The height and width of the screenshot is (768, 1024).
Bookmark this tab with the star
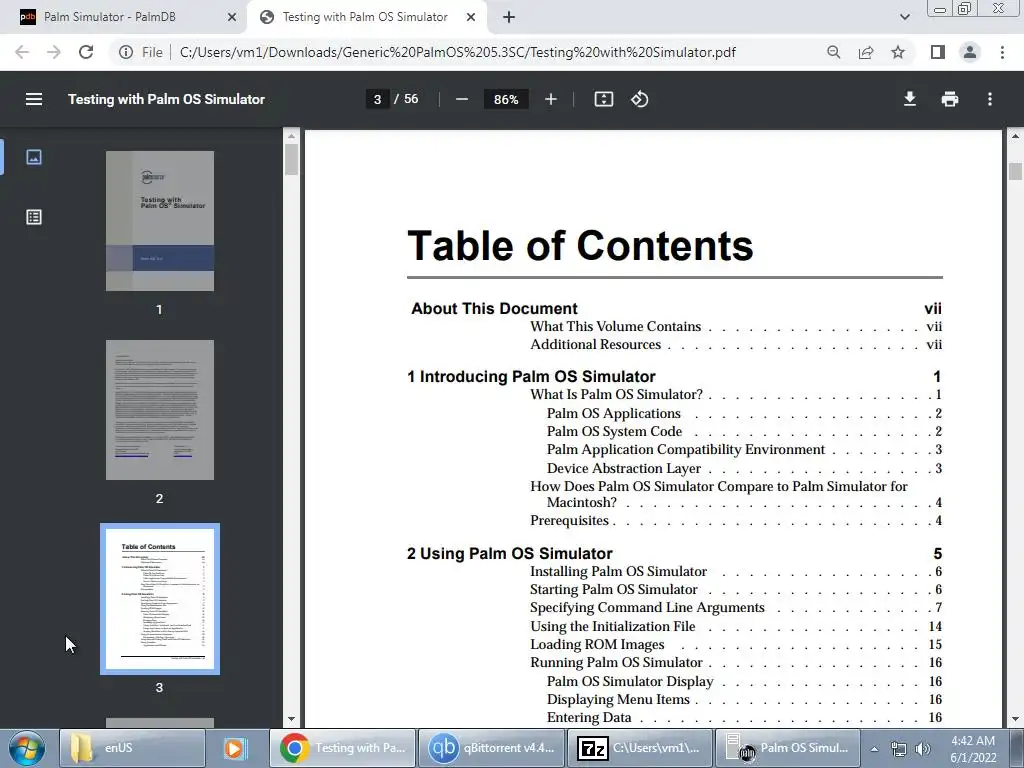point(898,52)
